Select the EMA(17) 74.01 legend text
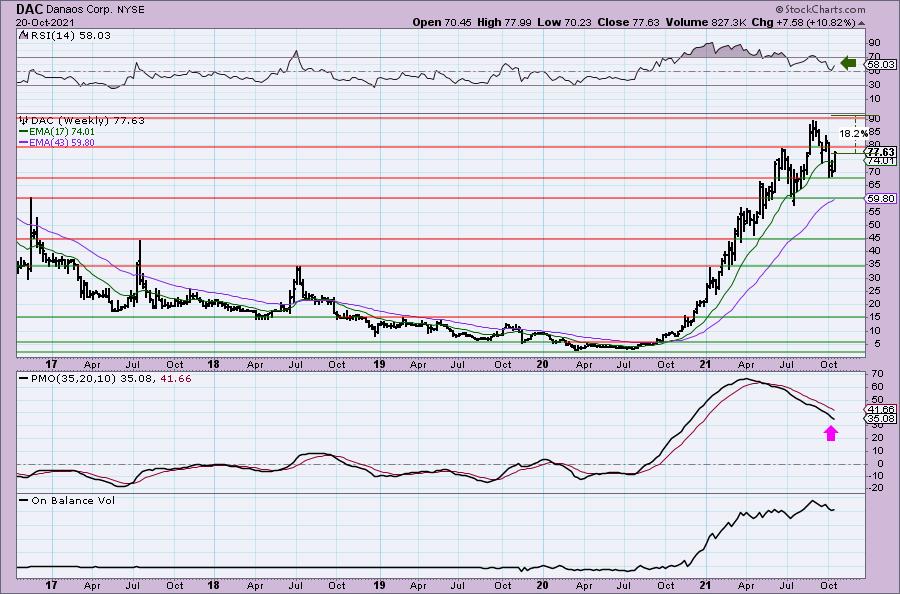The width and height of the screenshot is (900, 594). (61, 131)
